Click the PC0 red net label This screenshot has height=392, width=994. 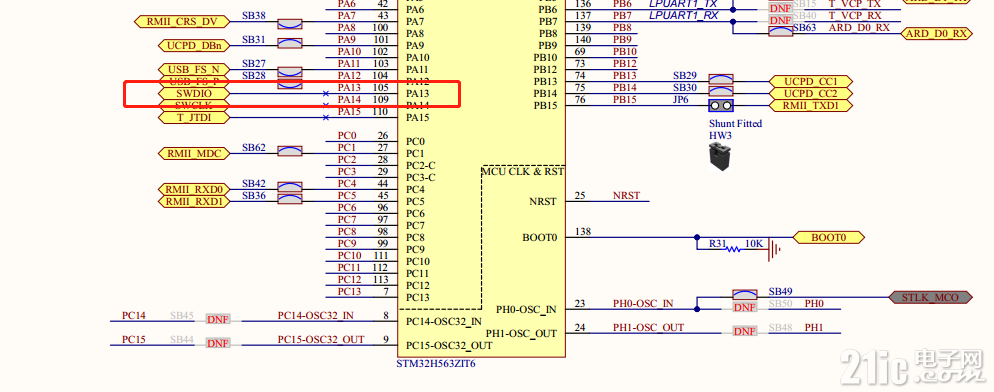pos(347,135)
